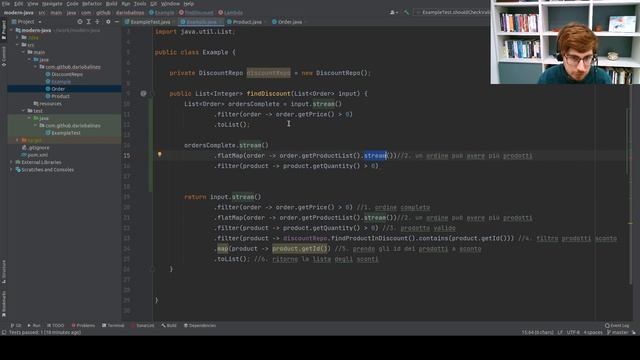
Task: Open the ExampleTest run configuration selector
Action: (x=452, y=13)
